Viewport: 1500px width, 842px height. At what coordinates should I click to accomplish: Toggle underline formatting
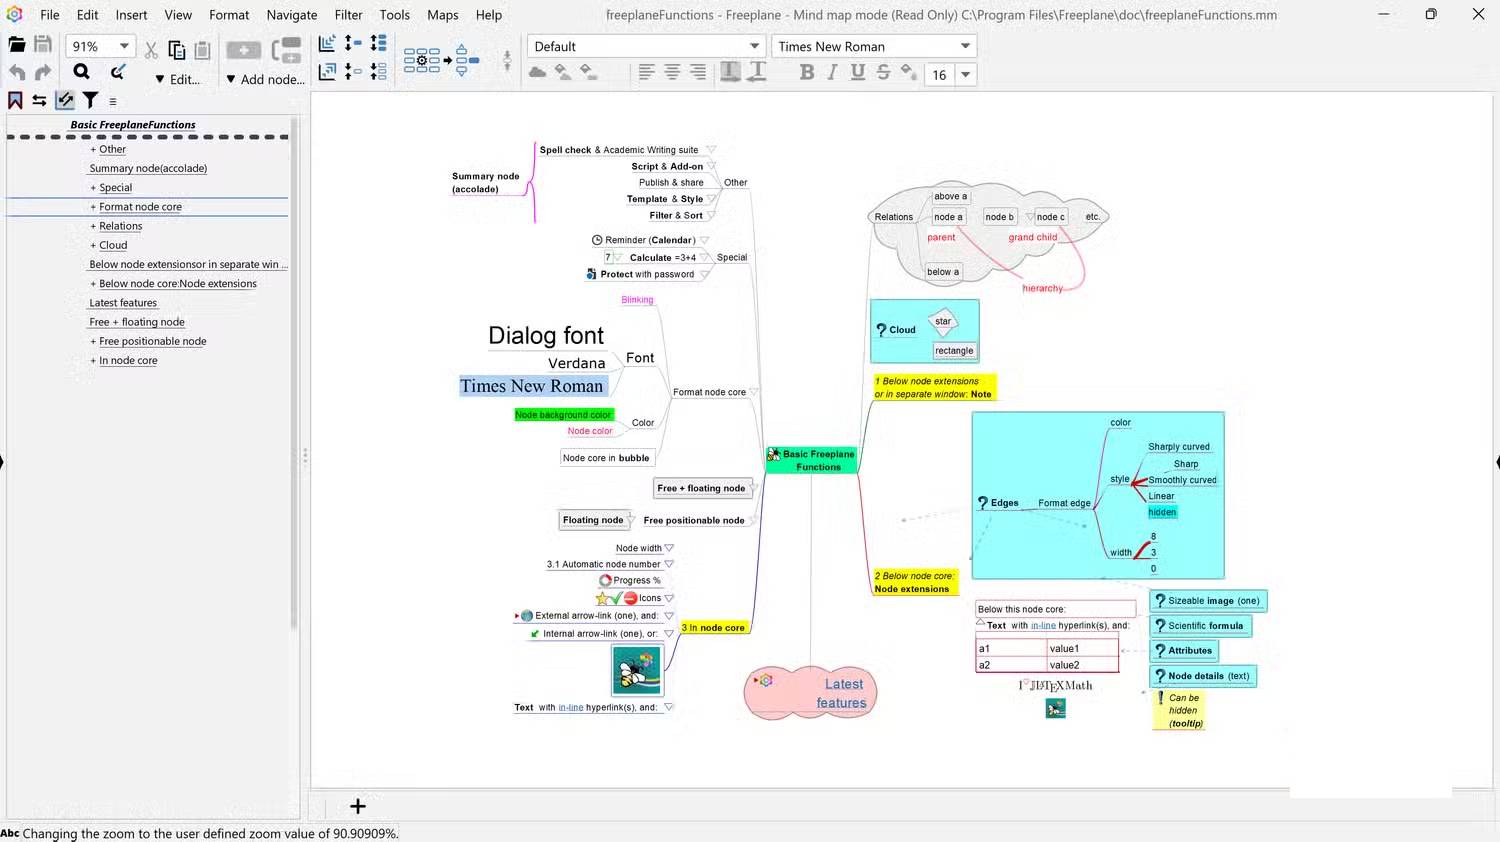(857, 72)
